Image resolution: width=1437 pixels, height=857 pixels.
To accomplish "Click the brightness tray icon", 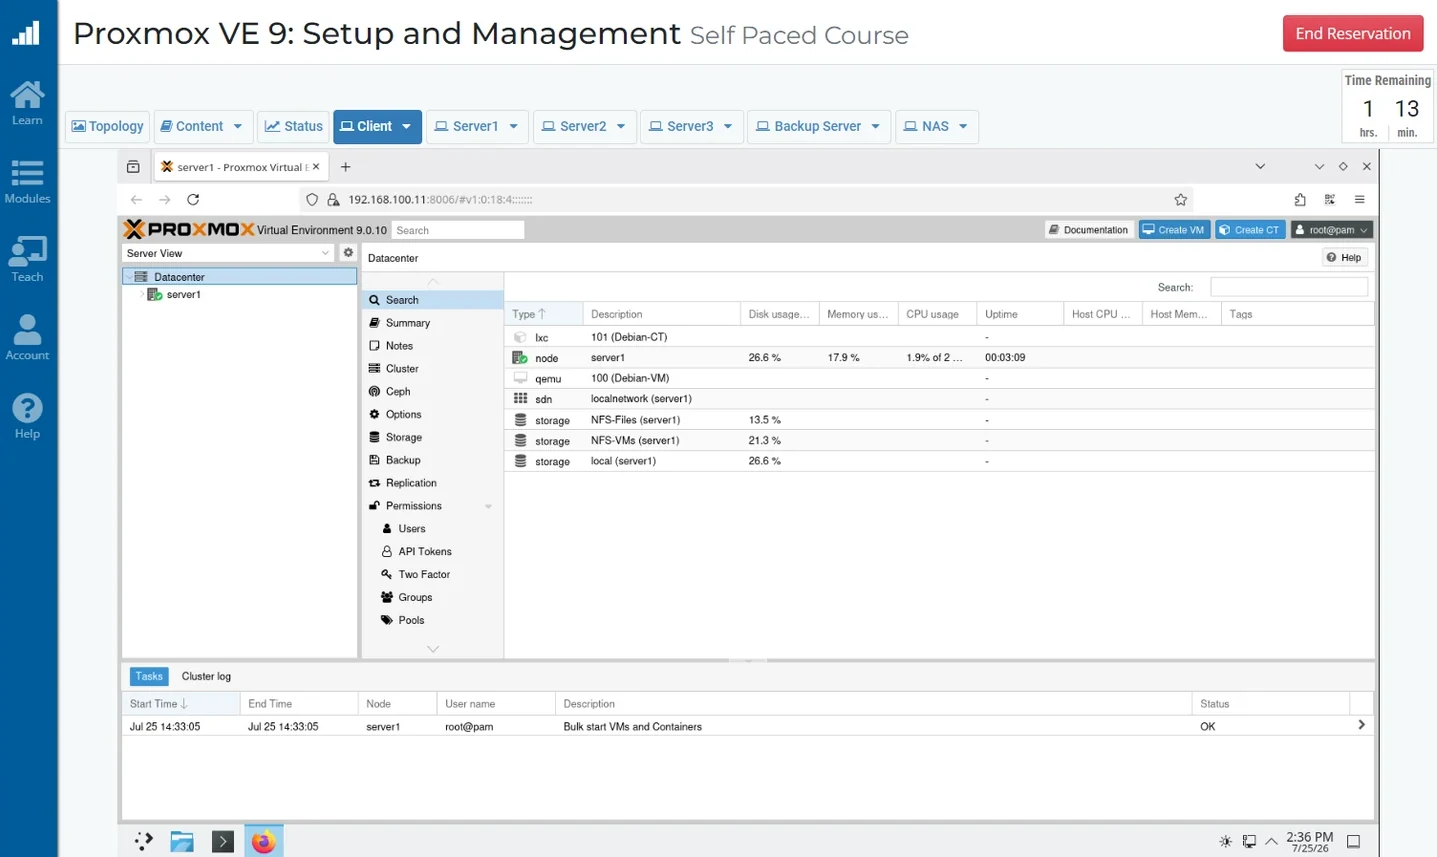I will point(1225,842).
